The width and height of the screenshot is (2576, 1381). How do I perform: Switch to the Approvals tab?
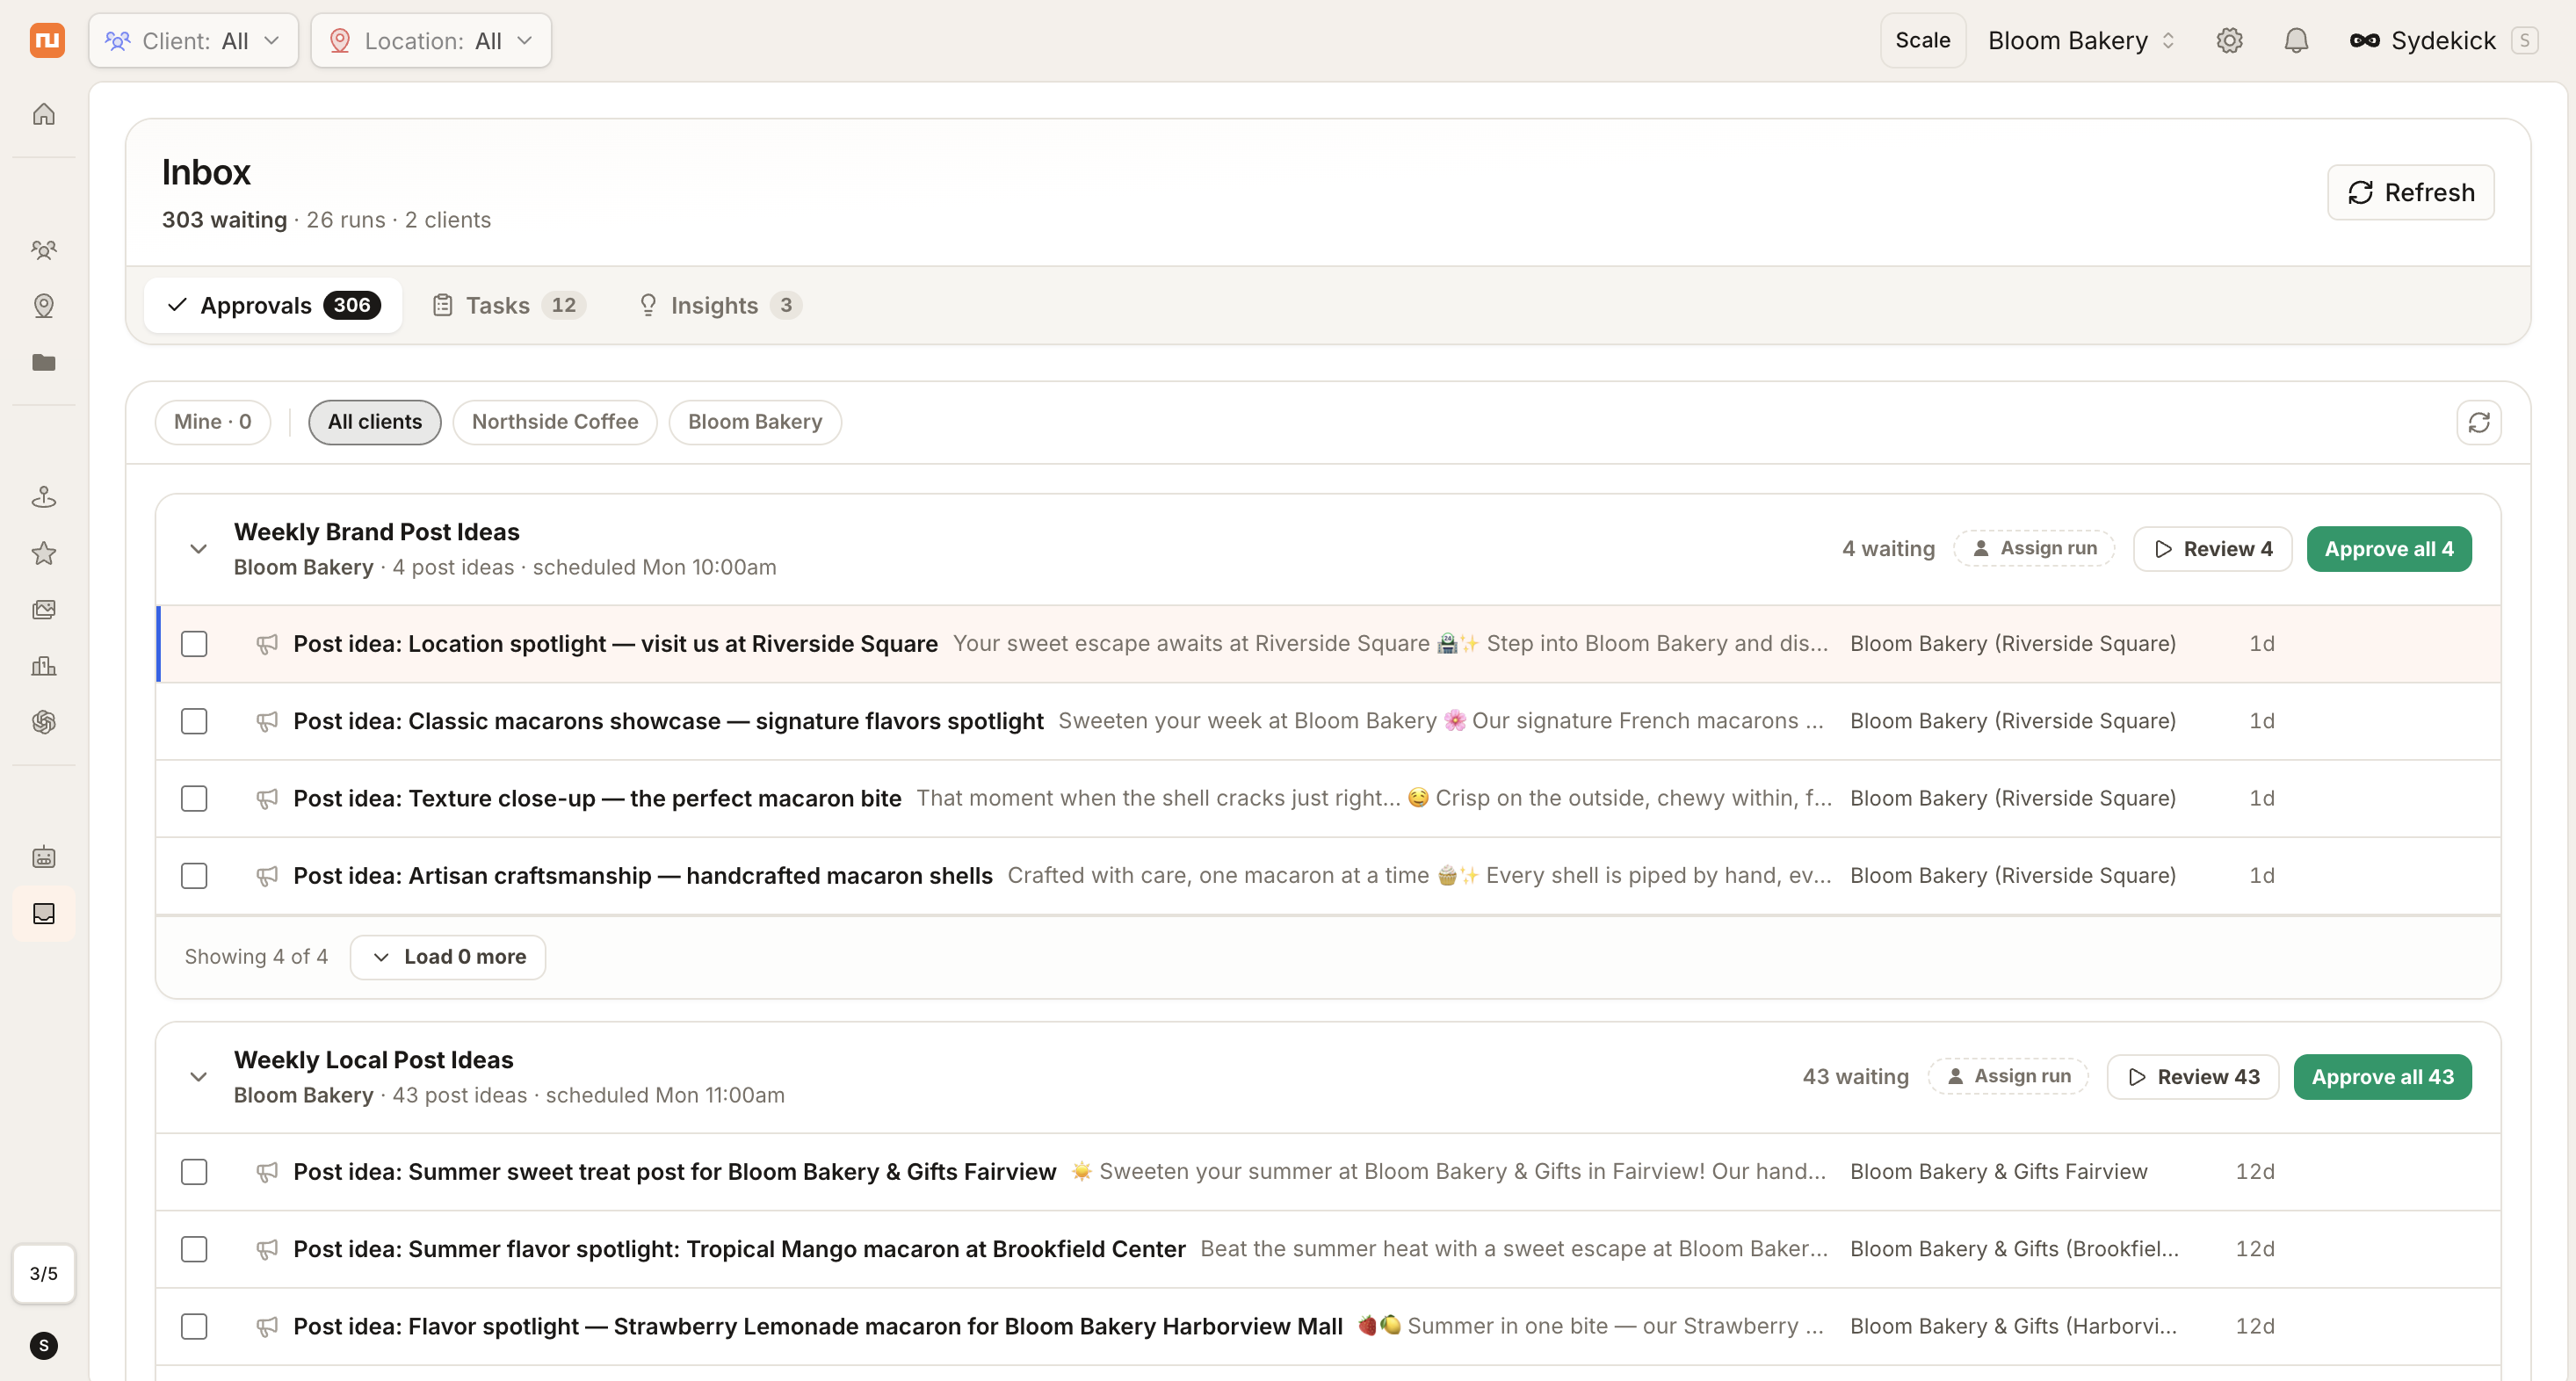(x=273, y=305)
